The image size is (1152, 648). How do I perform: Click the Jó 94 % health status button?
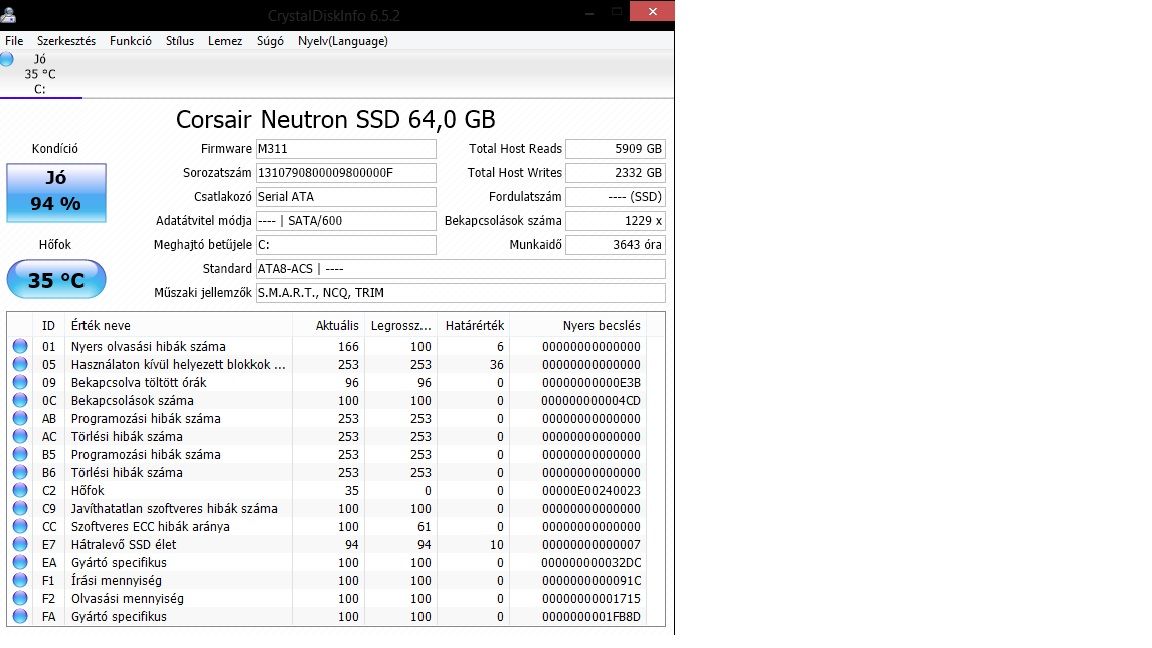coord(57,192)
